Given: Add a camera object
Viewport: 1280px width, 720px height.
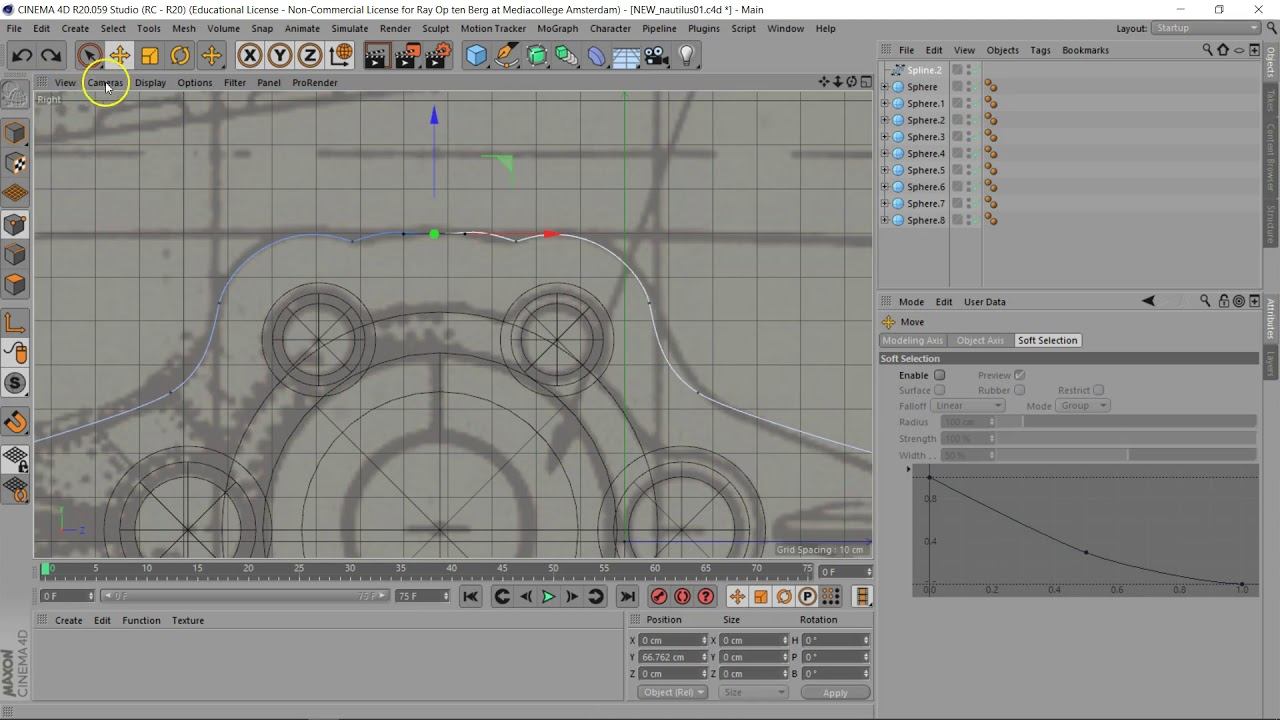Looking at the screenshot, I should click(656, 56).
